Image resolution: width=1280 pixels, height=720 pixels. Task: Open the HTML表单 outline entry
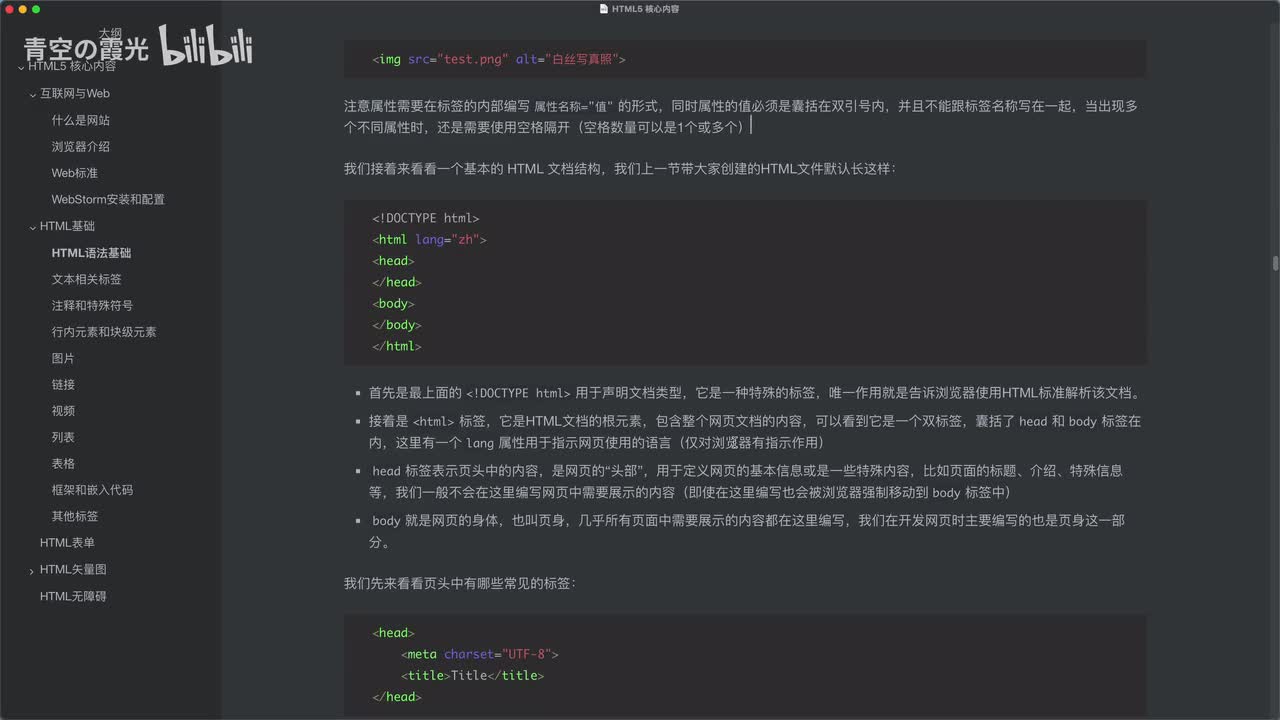67,542
